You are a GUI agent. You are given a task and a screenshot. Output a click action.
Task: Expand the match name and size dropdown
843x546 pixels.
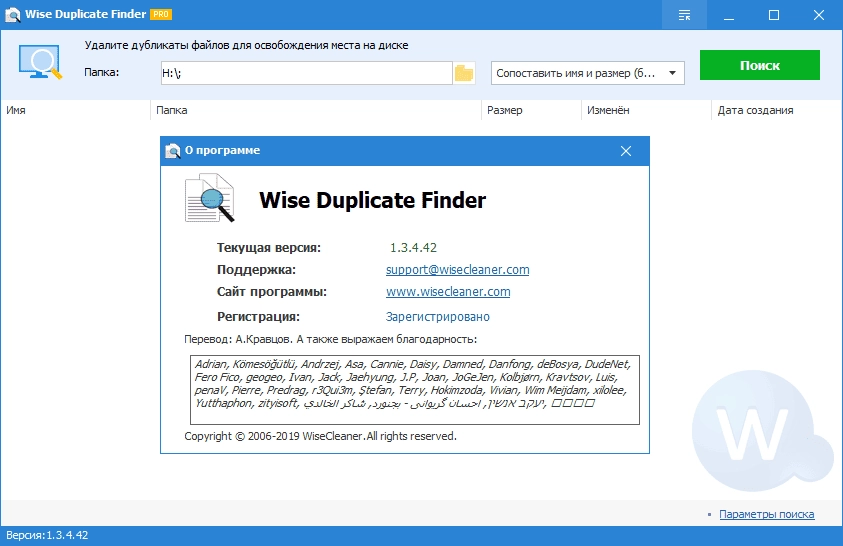point(587,73)
